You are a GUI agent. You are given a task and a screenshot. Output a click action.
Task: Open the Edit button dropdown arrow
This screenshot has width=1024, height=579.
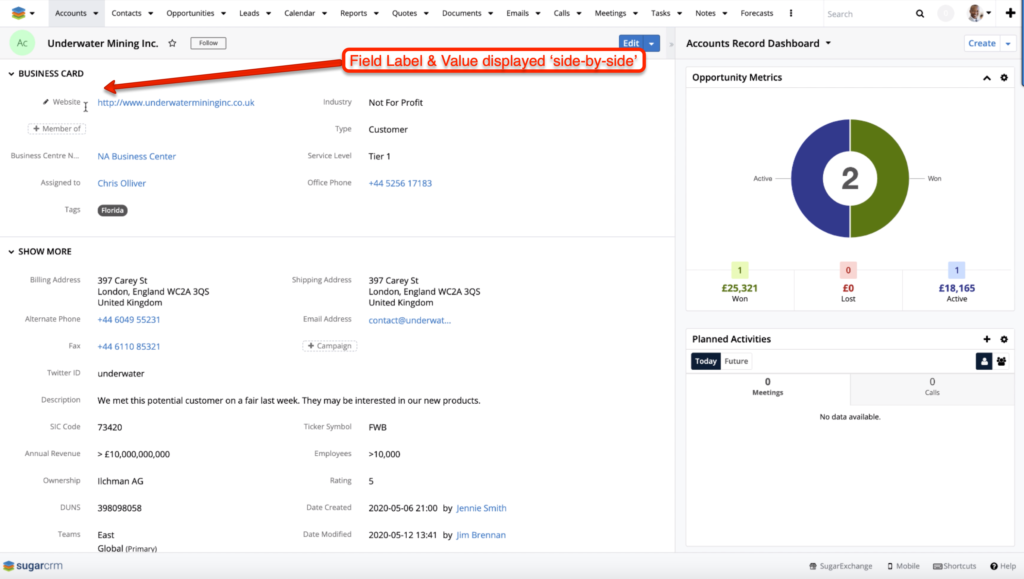pyautogui.click(x=652, y=43)
